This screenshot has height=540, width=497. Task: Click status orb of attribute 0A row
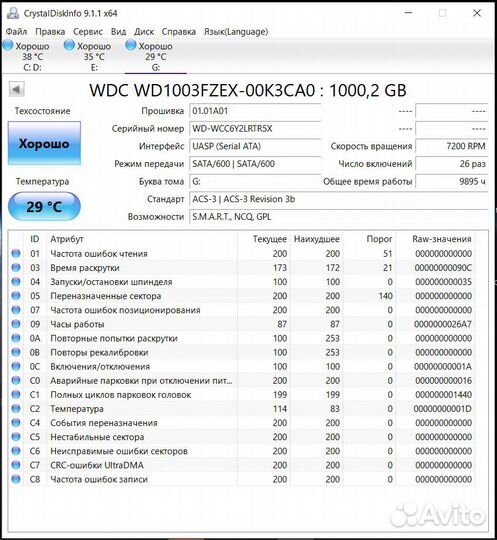[16, 338]
